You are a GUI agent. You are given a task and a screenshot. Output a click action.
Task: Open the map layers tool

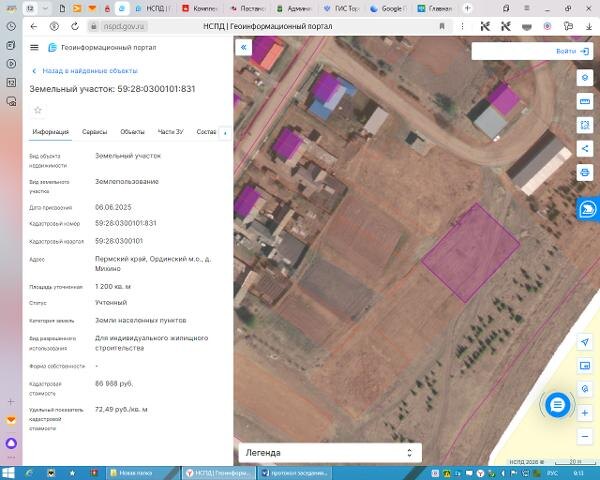(x=585, y=78)
